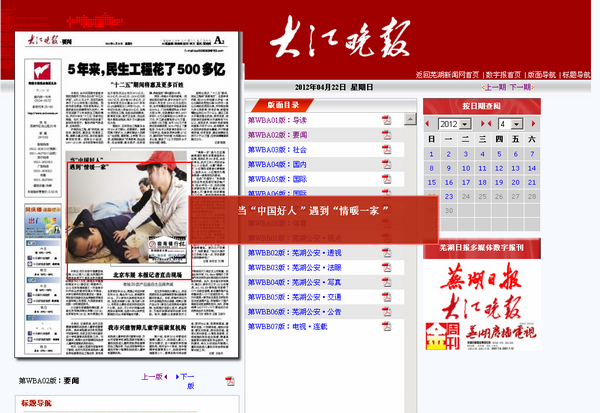Go to next issue 下一期
The image size is (600, 413).
click(520, 87)
